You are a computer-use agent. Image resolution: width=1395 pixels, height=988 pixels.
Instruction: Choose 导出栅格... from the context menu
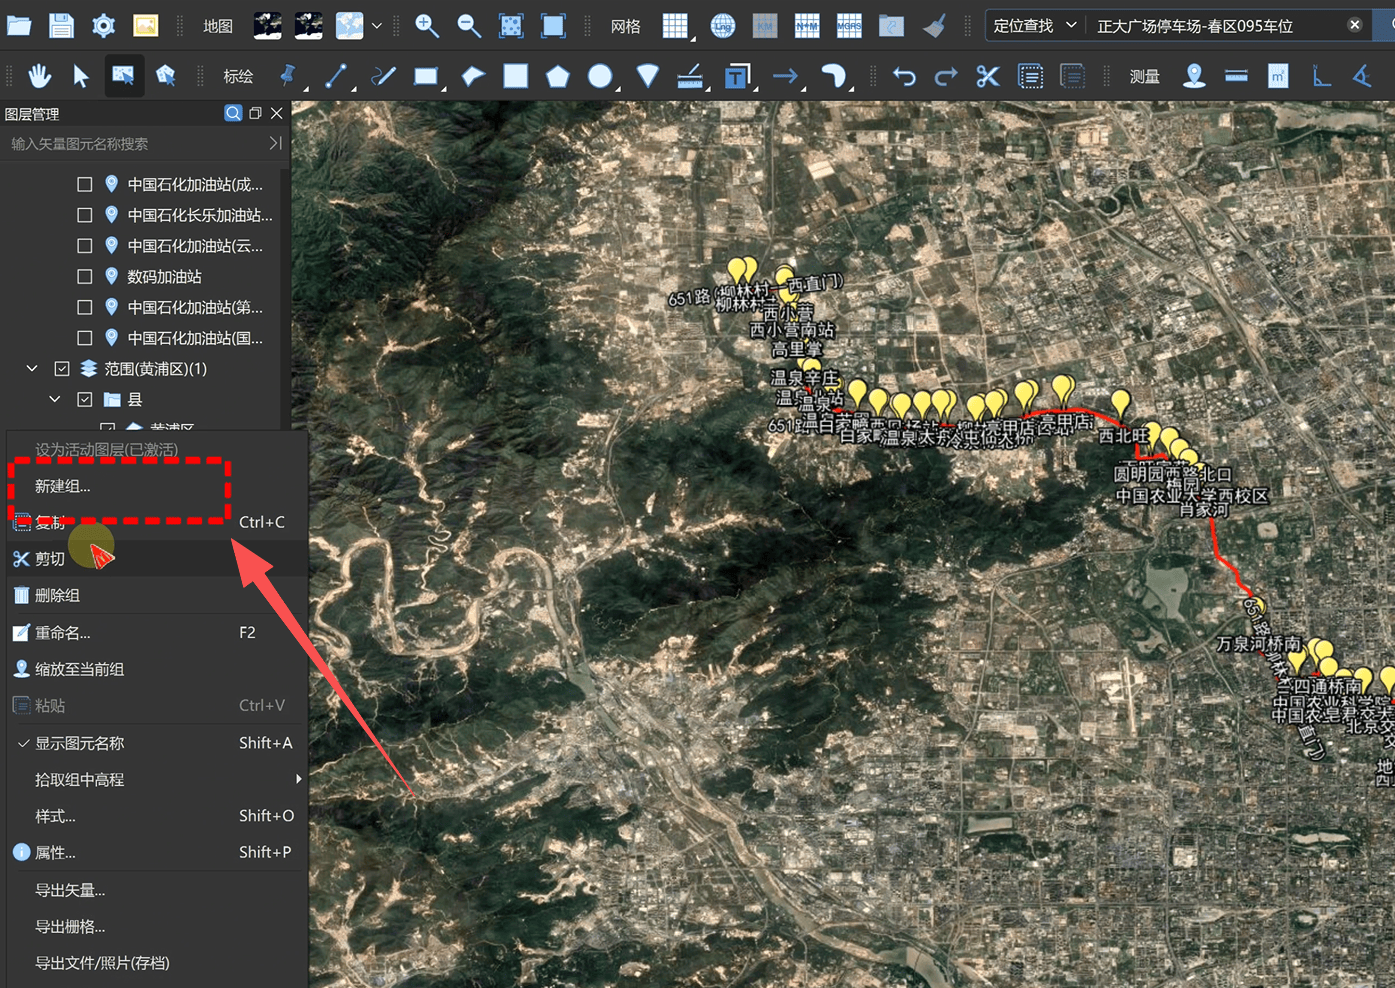(x=157, y=927)
